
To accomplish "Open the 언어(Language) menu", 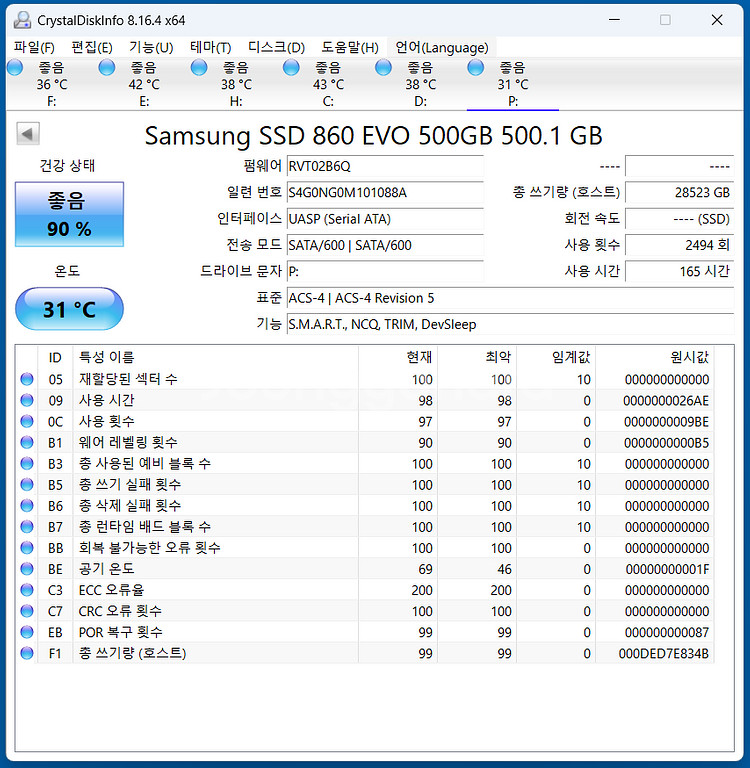I will pyautogui.click(x=441, y=47).
